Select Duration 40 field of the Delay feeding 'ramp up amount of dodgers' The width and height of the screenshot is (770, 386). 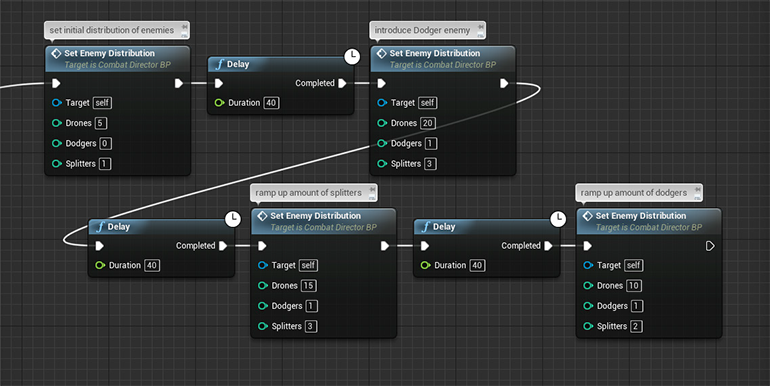[477, 265]
